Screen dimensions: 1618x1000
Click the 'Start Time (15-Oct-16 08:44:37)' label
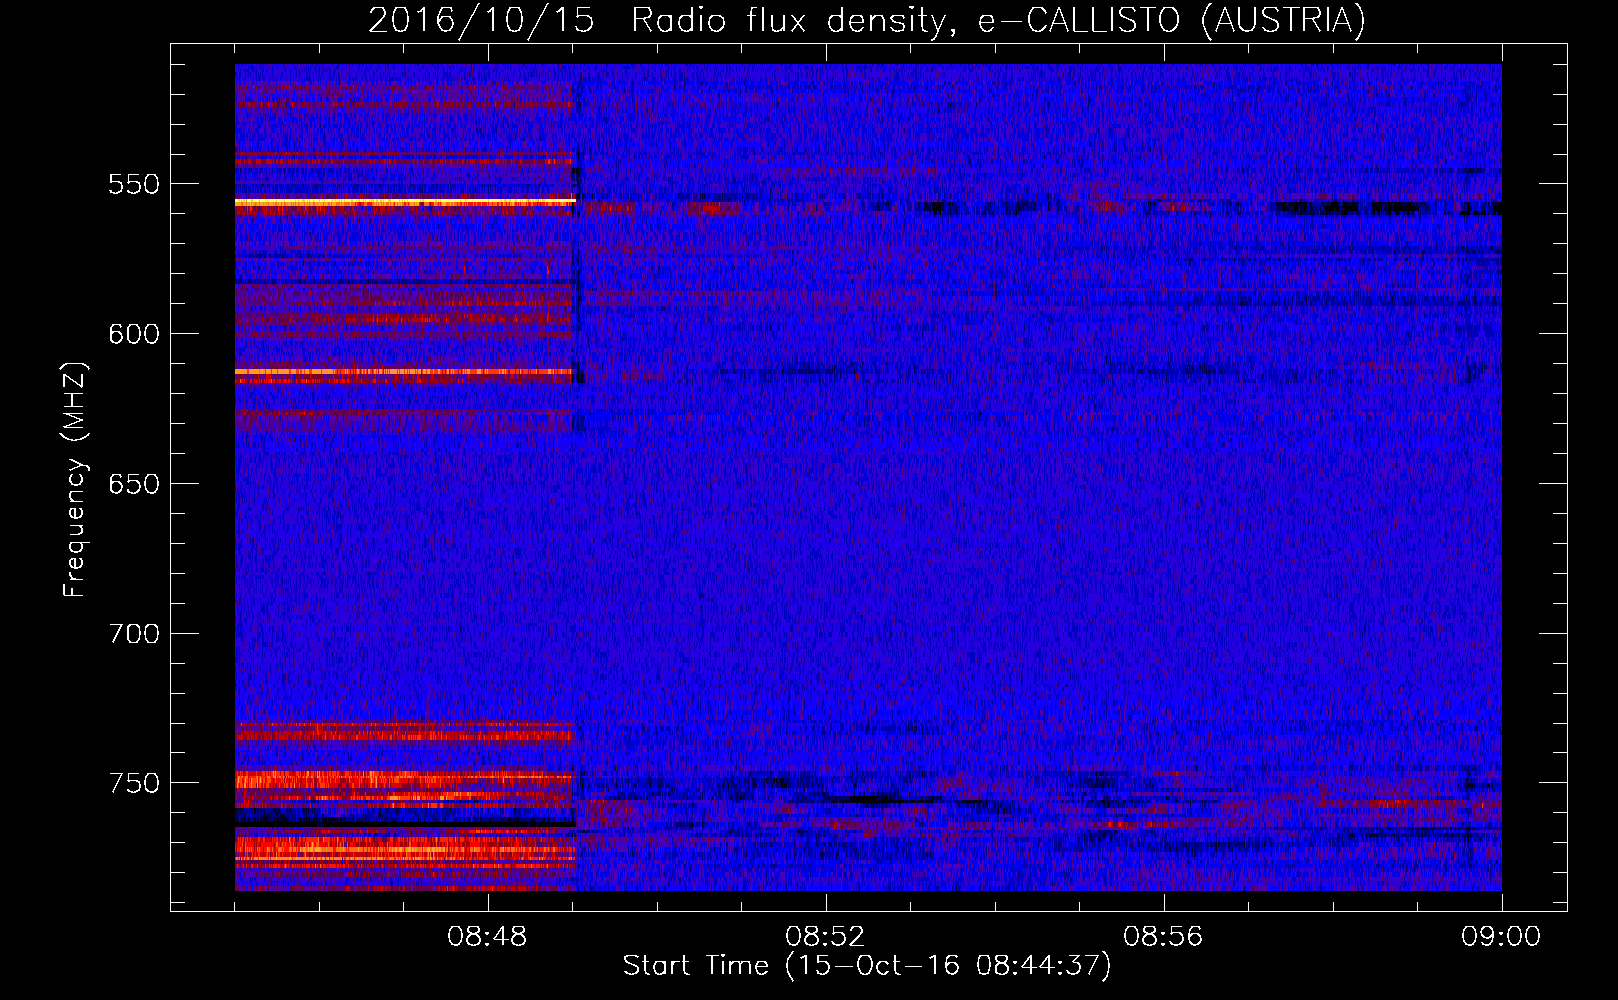click(867, 966)
